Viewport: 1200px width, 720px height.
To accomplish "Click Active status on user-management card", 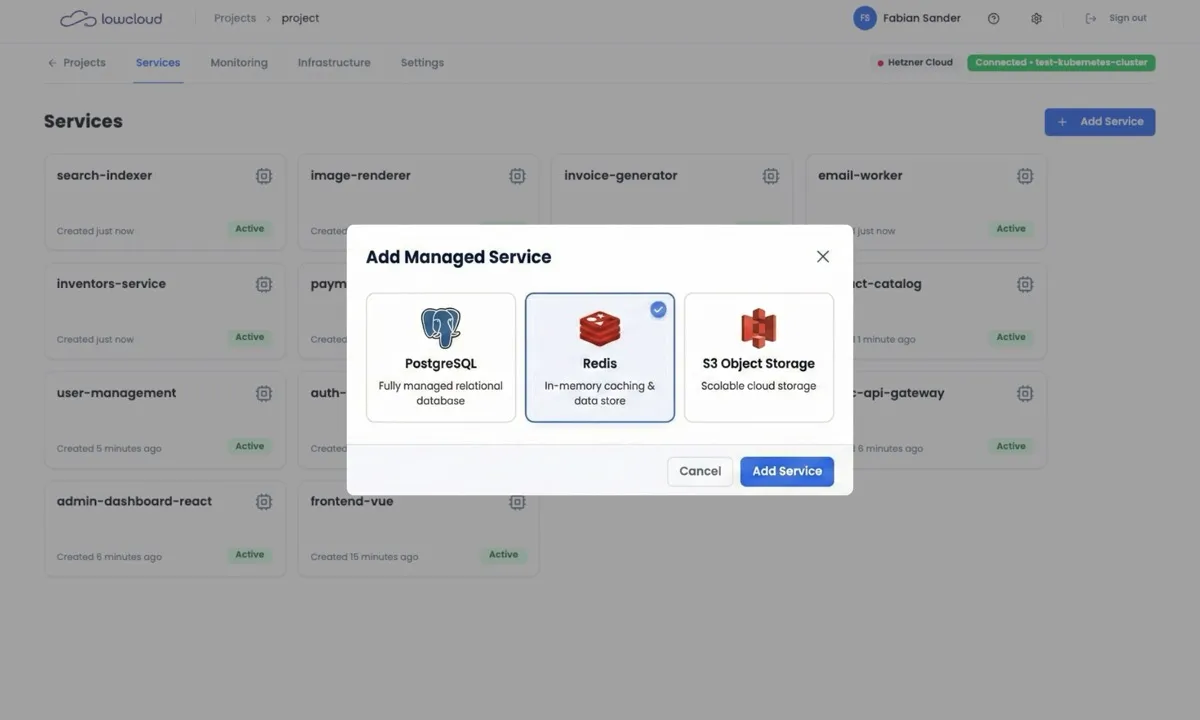I will tap(250, 446).
